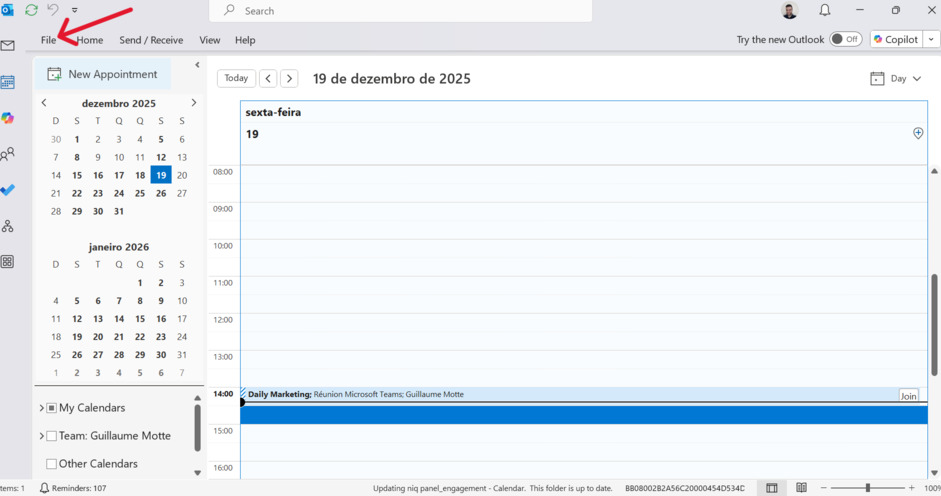This screenshot has width=941, height=496.
Task: Click the Send/Receive sync icon in title bar
Action: (x=31, y=10)
